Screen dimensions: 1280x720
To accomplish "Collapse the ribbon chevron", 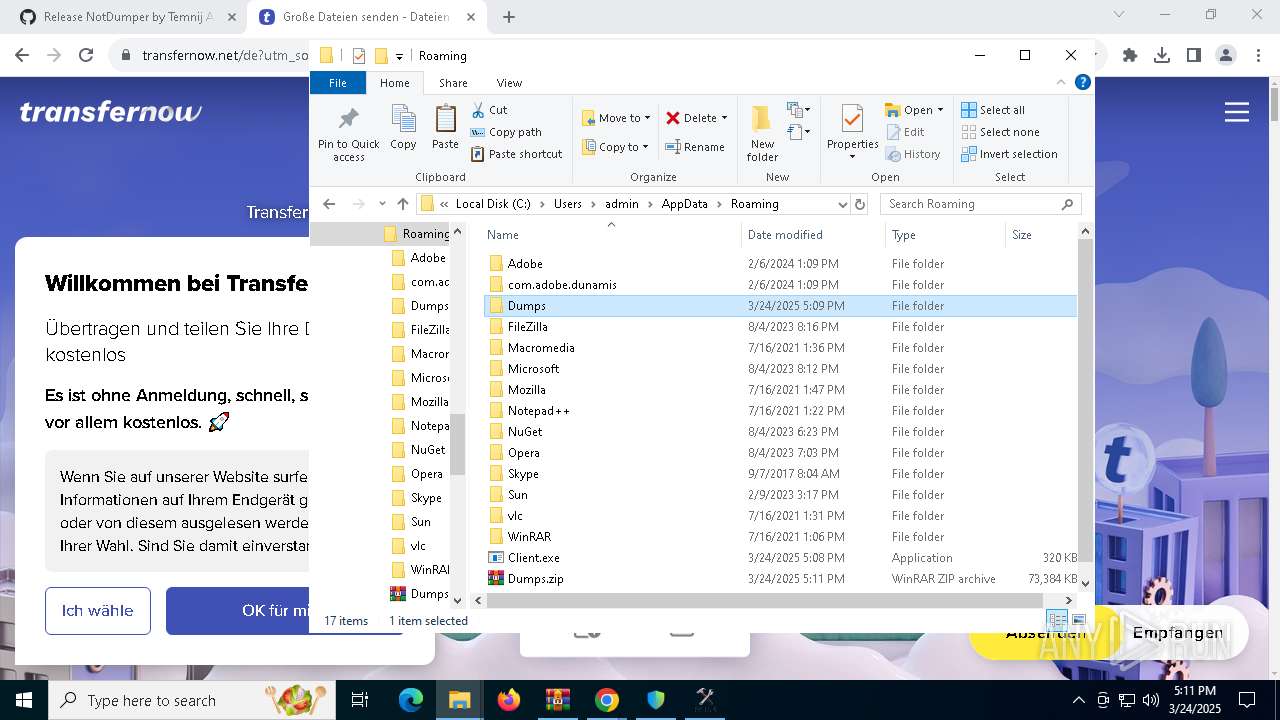I will [x=1061, y=83].
